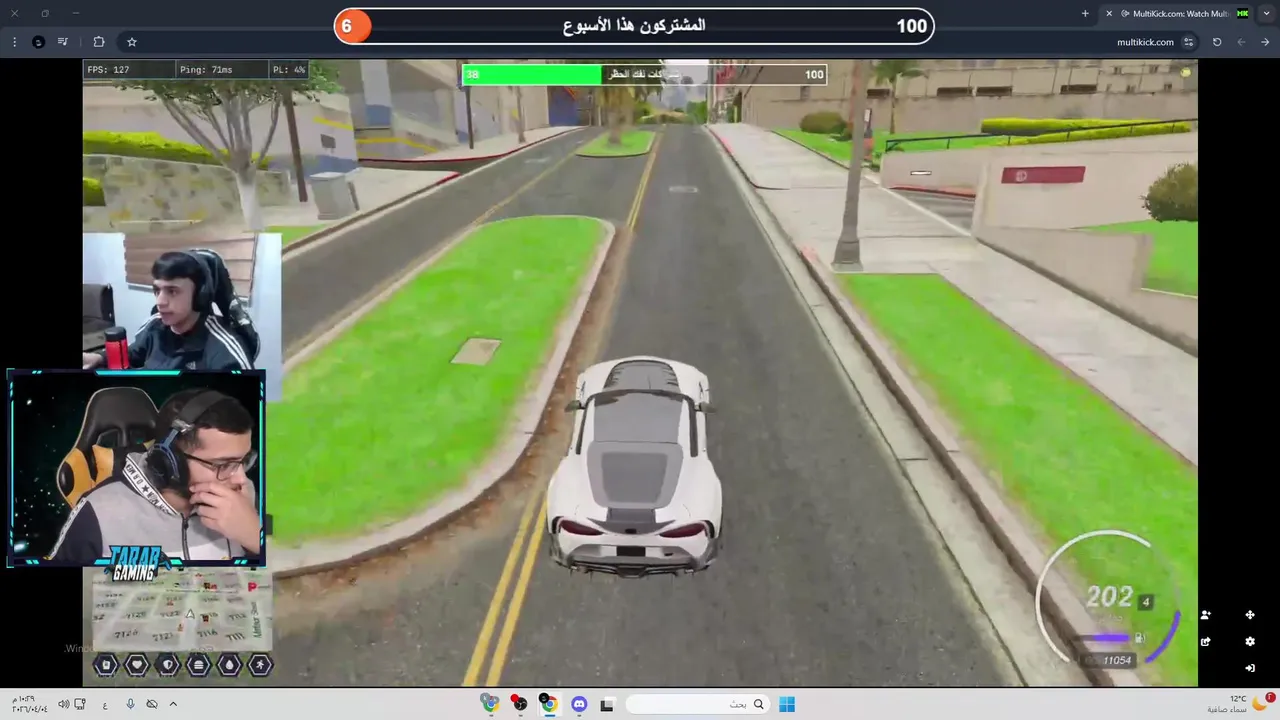Bookmark this page with the star icon
This screenshot has height=720, width=1280.
[x=131, y=42]
